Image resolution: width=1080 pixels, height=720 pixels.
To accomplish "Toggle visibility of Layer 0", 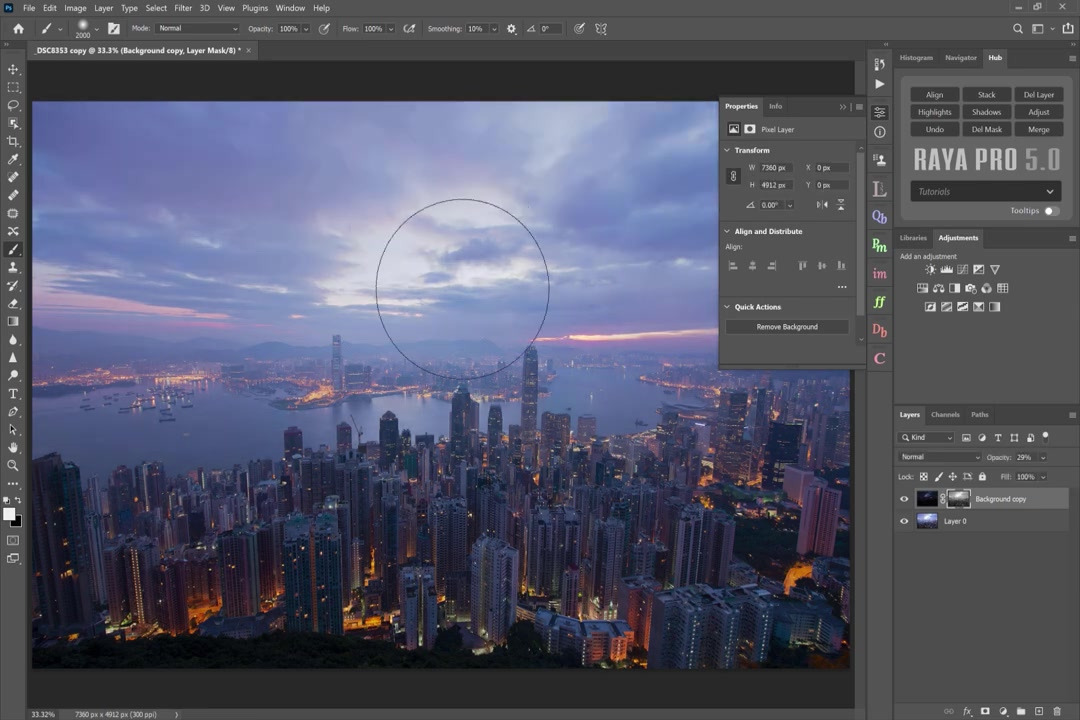I will tap(904, 521).
